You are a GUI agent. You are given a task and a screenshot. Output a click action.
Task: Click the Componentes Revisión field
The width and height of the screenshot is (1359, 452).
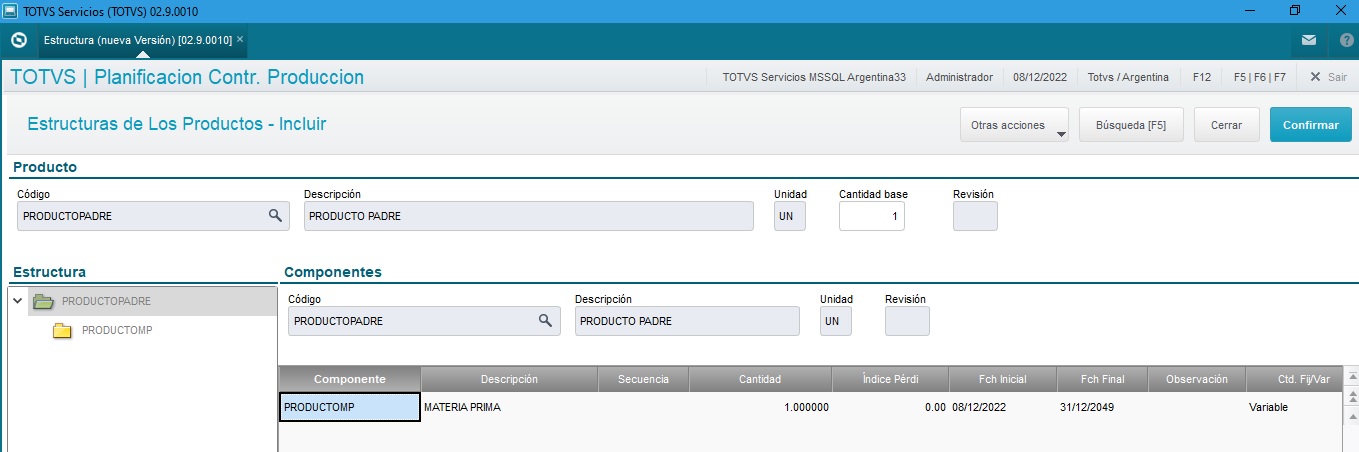(907, 321)
